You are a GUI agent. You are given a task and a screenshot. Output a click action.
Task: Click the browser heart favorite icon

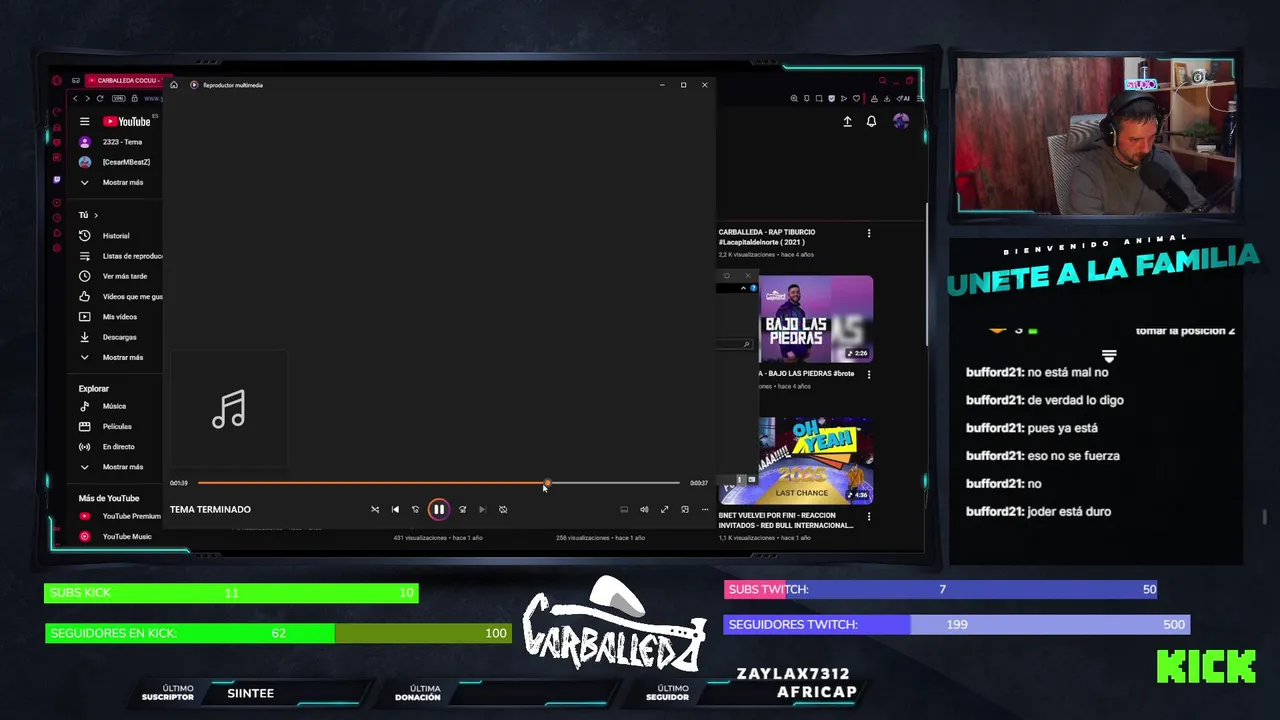point(856,98)
